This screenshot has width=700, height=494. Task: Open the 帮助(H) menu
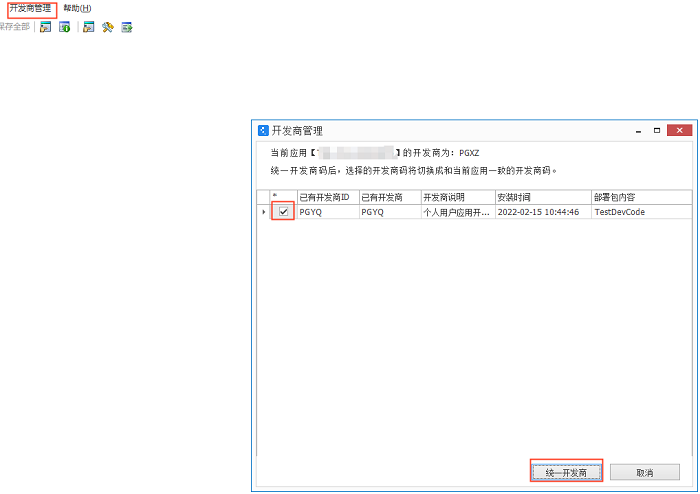(77, 8)
